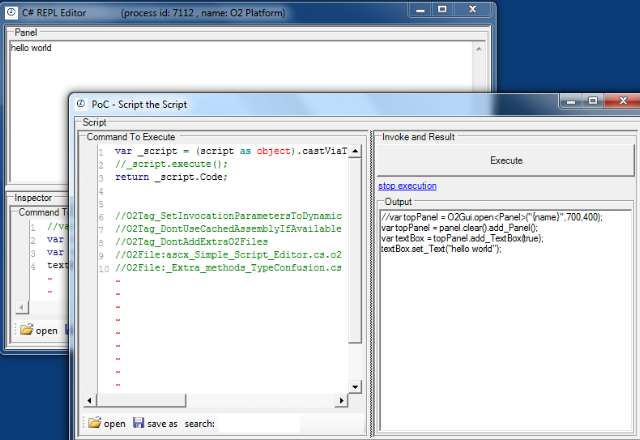Click the left arrow of horizontal scrollbar

coord(89,401)
